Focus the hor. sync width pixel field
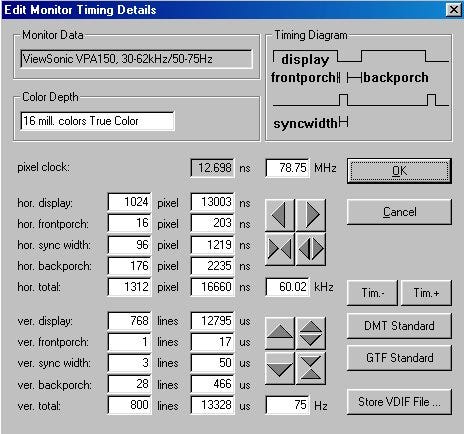464x434 pixels. click(129, 245)
